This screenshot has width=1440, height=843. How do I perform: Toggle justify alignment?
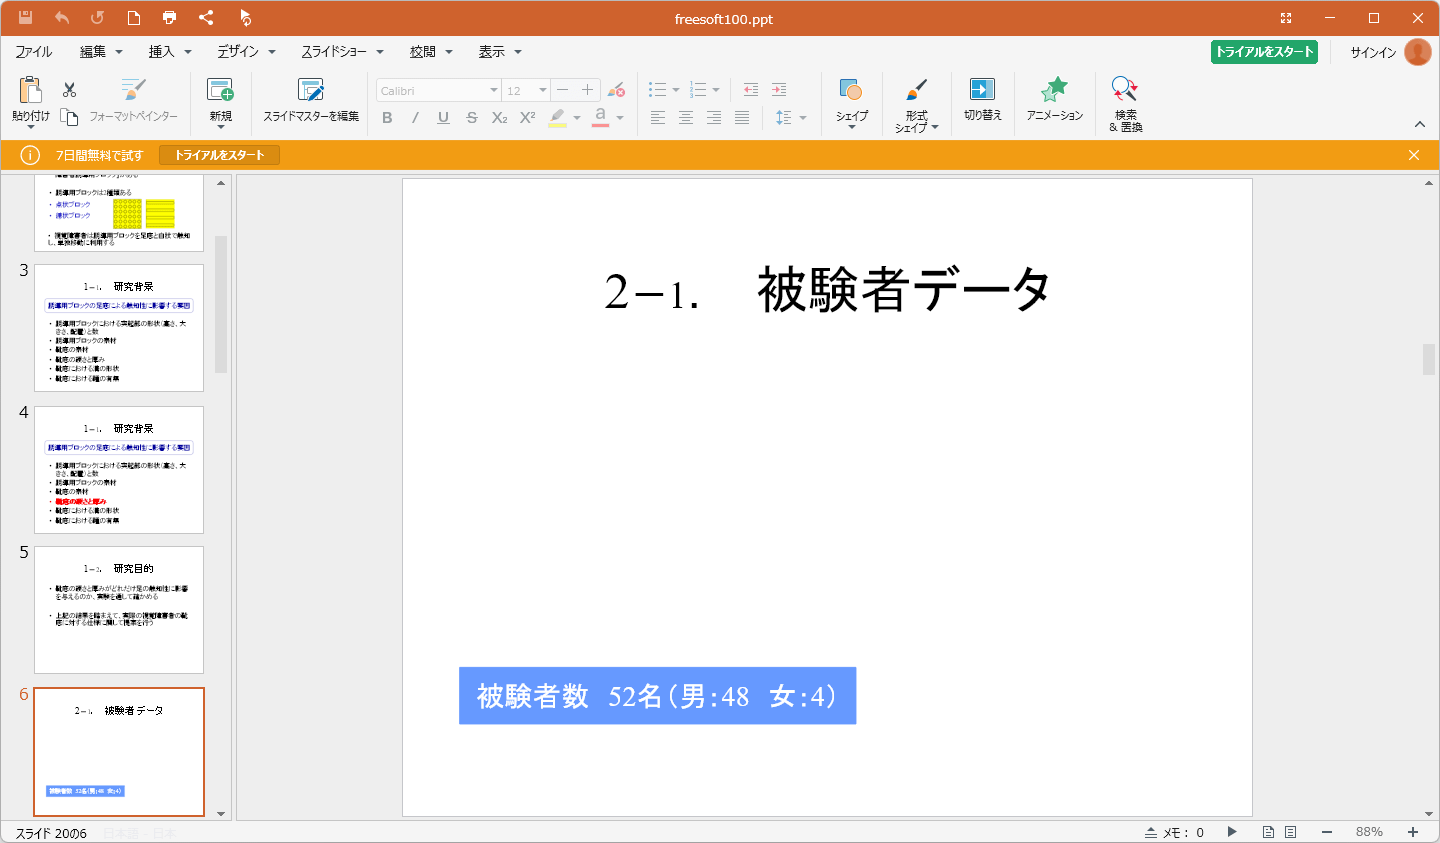(741, 118)
